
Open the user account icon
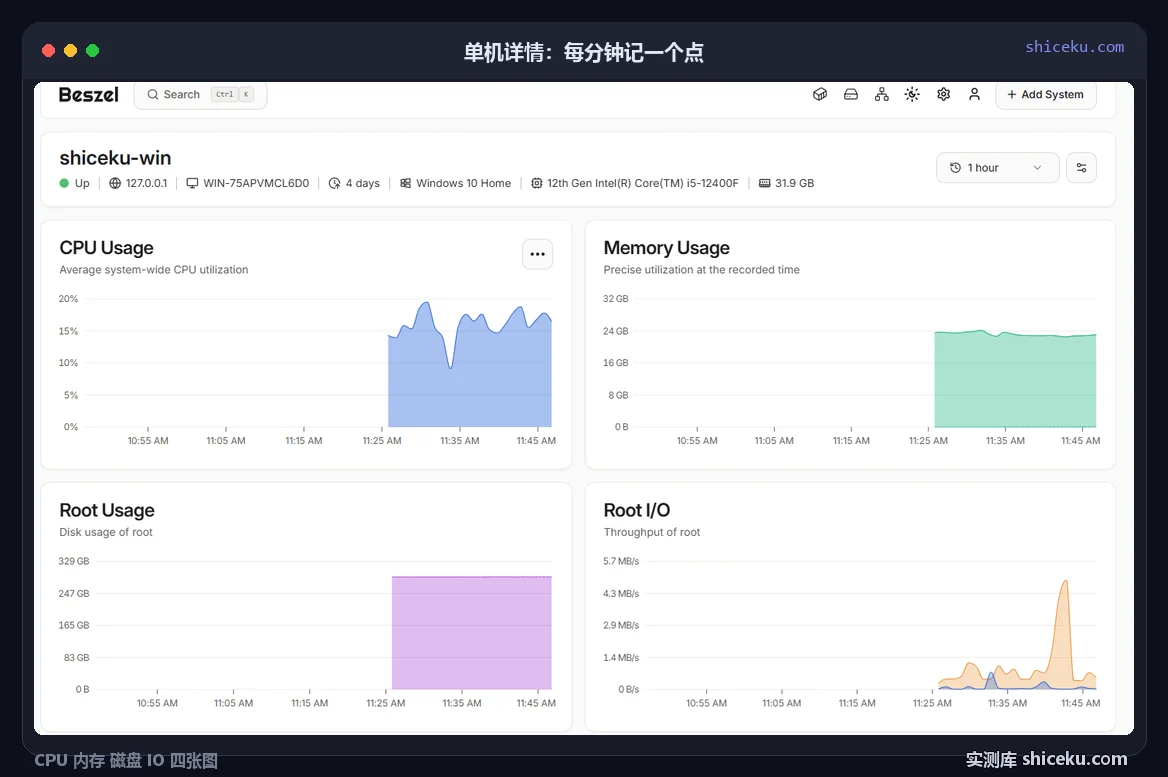(x=974, y=95)
